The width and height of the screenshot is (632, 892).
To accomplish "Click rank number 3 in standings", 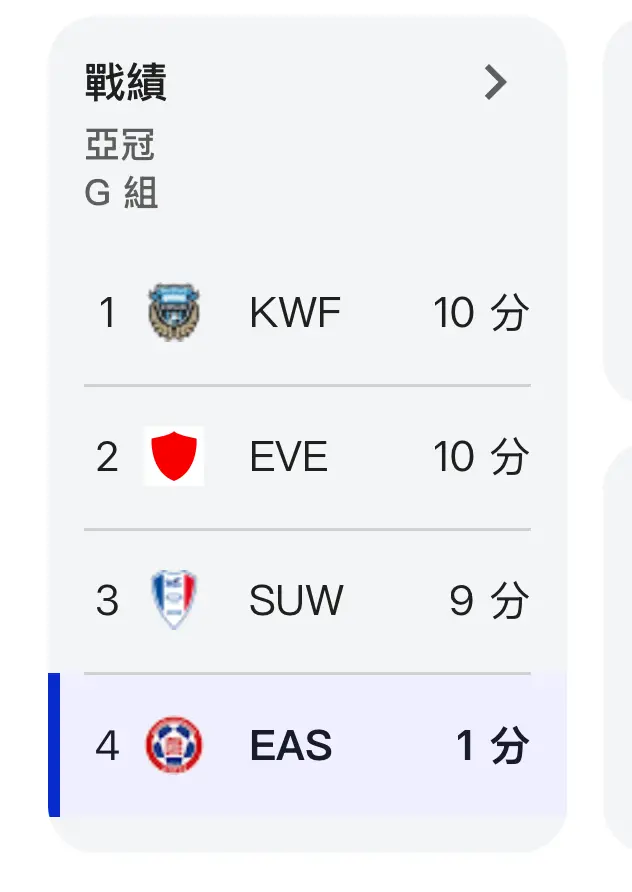I will [x=108, y=600].
